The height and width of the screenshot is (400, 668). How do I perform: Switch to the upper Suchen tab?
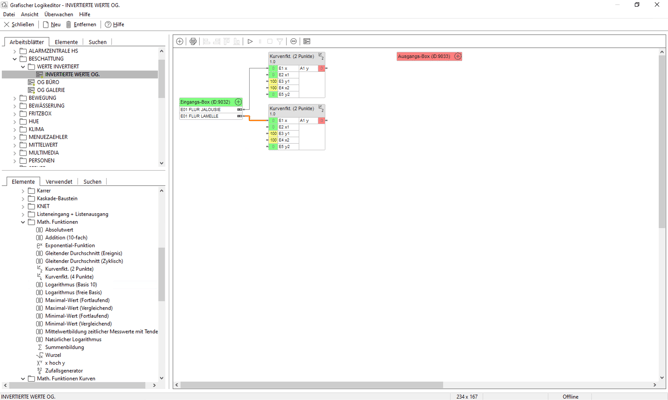coord(98,42)
